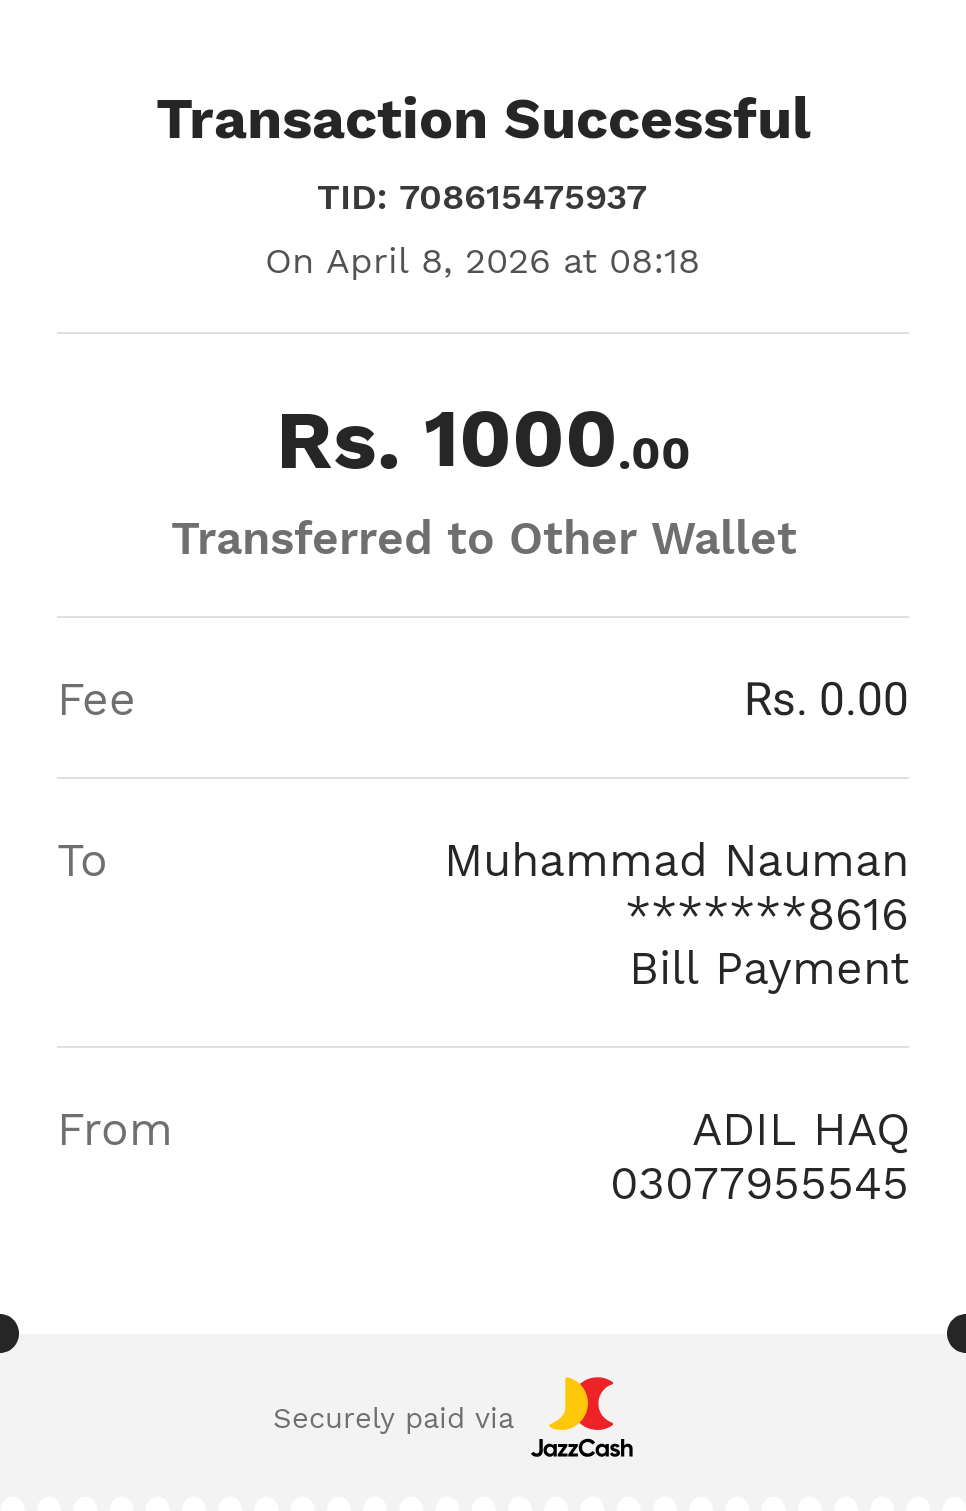The width and height of the screenshot is (966, 1511).
Task: Click the 08:18 transaction time
Action: [x=654, y=262]
